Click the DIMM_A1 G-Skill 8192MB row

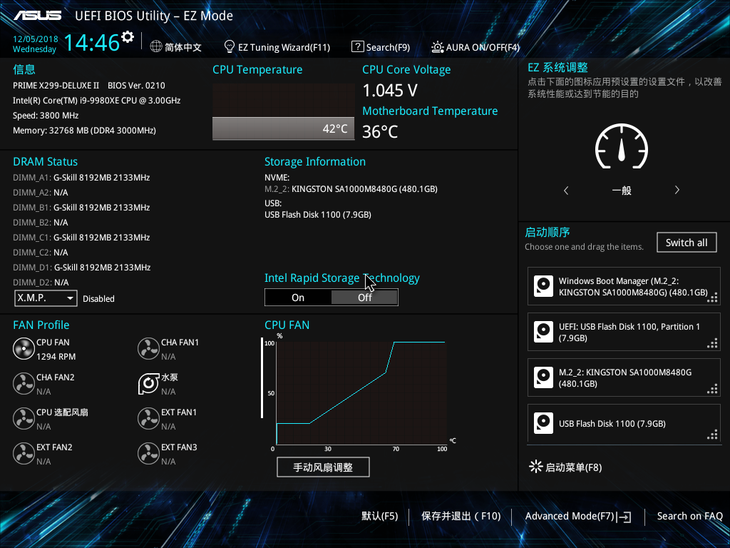[81, 177]
